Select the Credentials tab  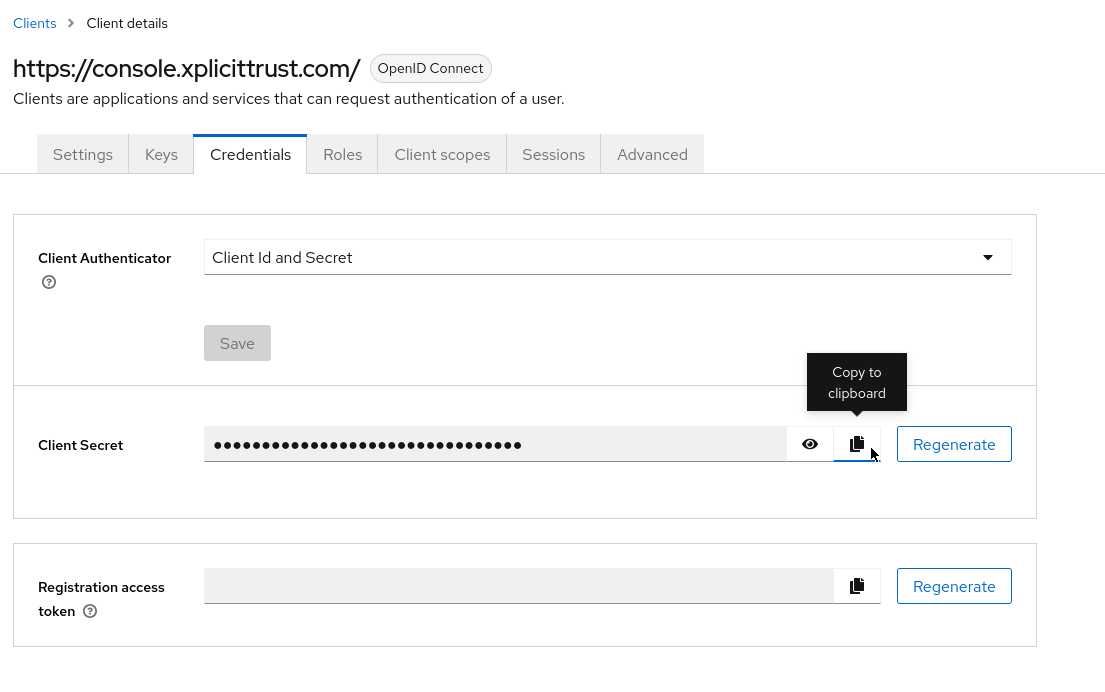pos(250,154)
